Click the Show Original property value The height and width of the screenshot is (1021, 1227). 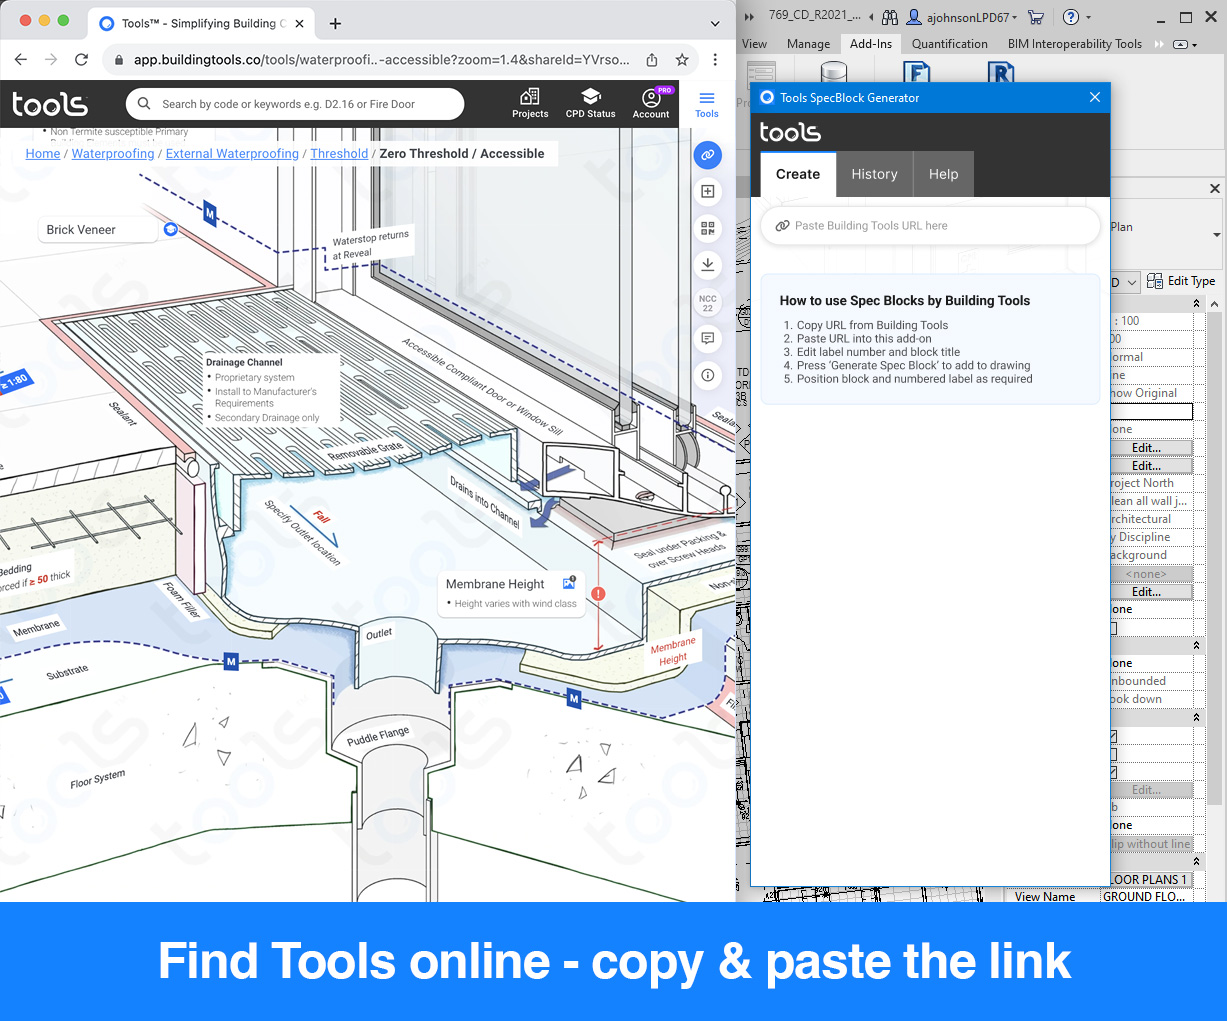[1151, 393]
